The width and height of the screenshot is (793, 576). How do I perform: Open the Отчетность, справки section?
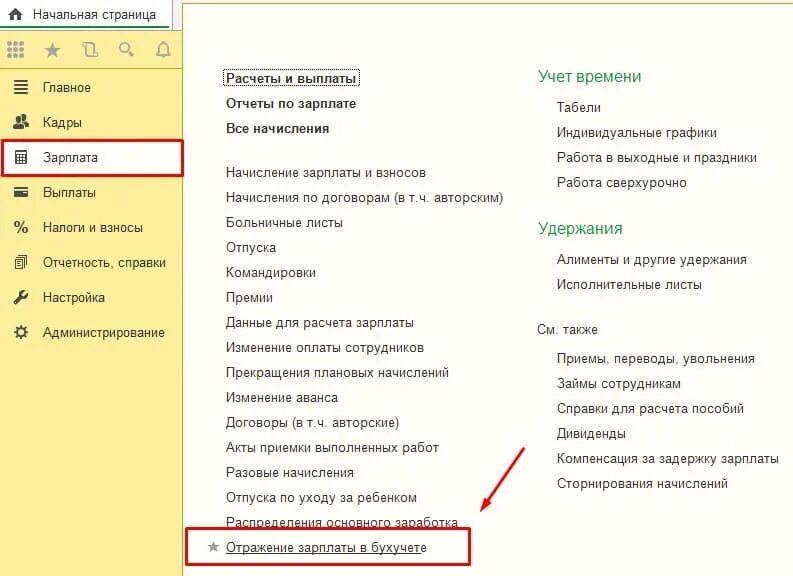[91, 262]
